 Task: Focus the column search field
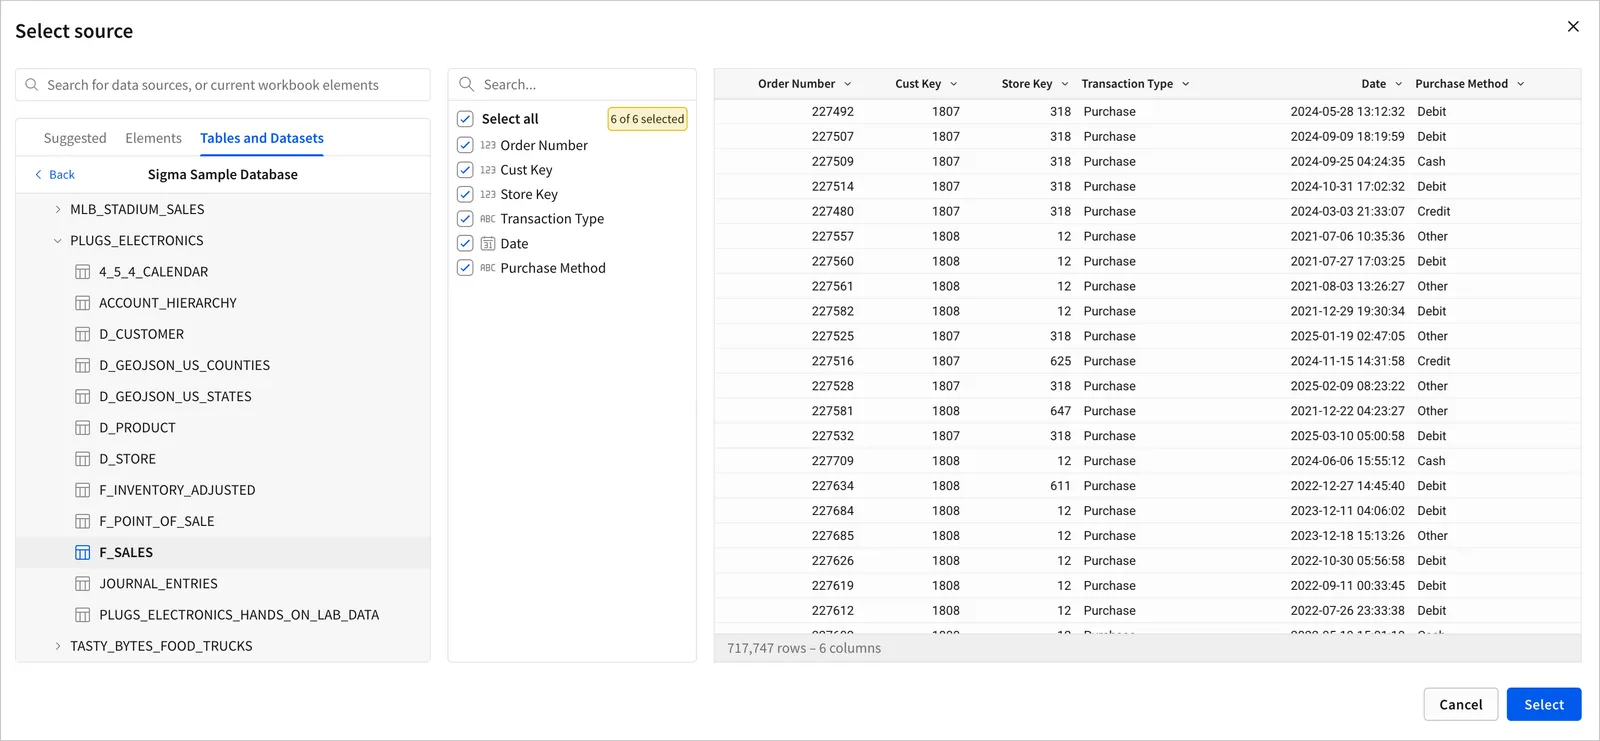tap(572, 84)
